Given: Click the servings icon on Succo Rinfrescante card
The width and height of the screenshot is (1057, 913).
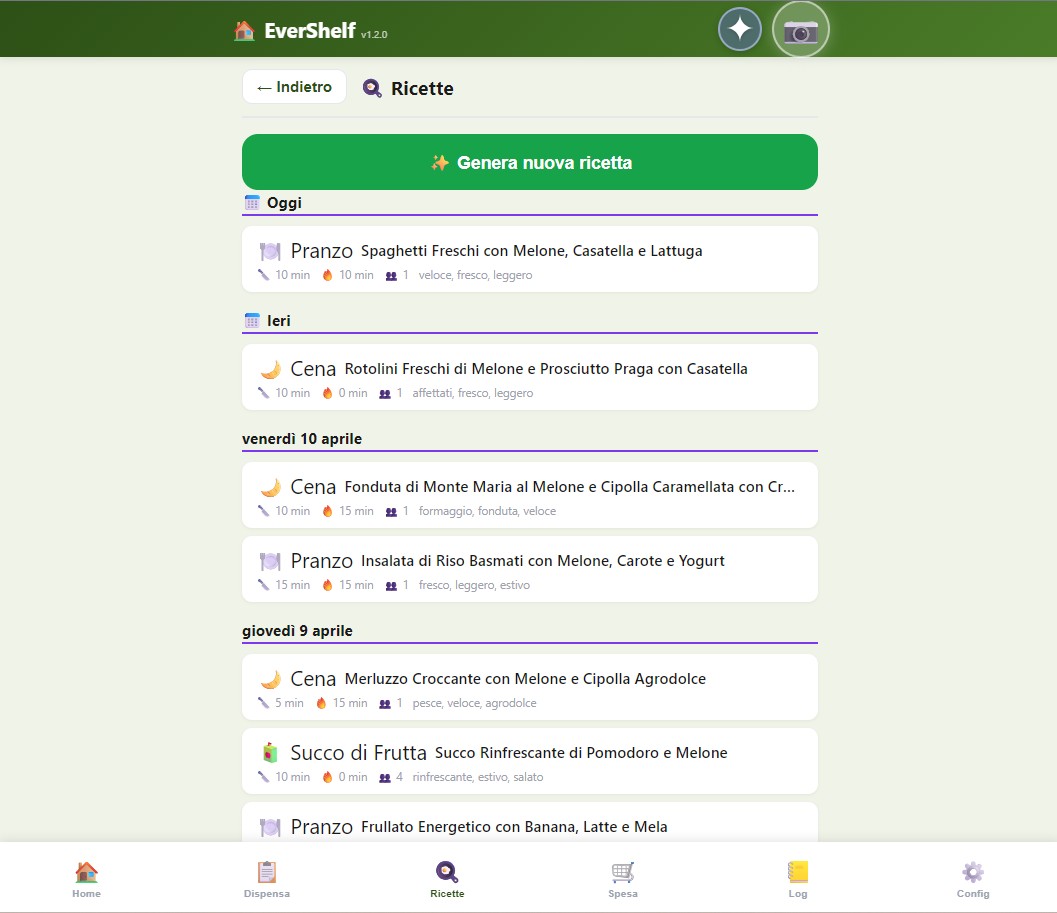Looking at the screenshot, I should (x=385, y=777).
